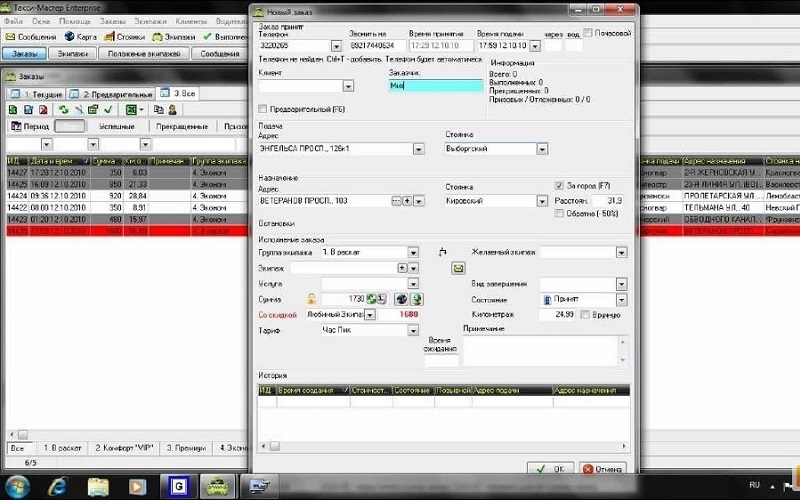Image resolution: width=800 pixels, height=500 pixels.
Task: Select the 2. Комфорт "VIP" bottom tab
Action: (124, 448)
